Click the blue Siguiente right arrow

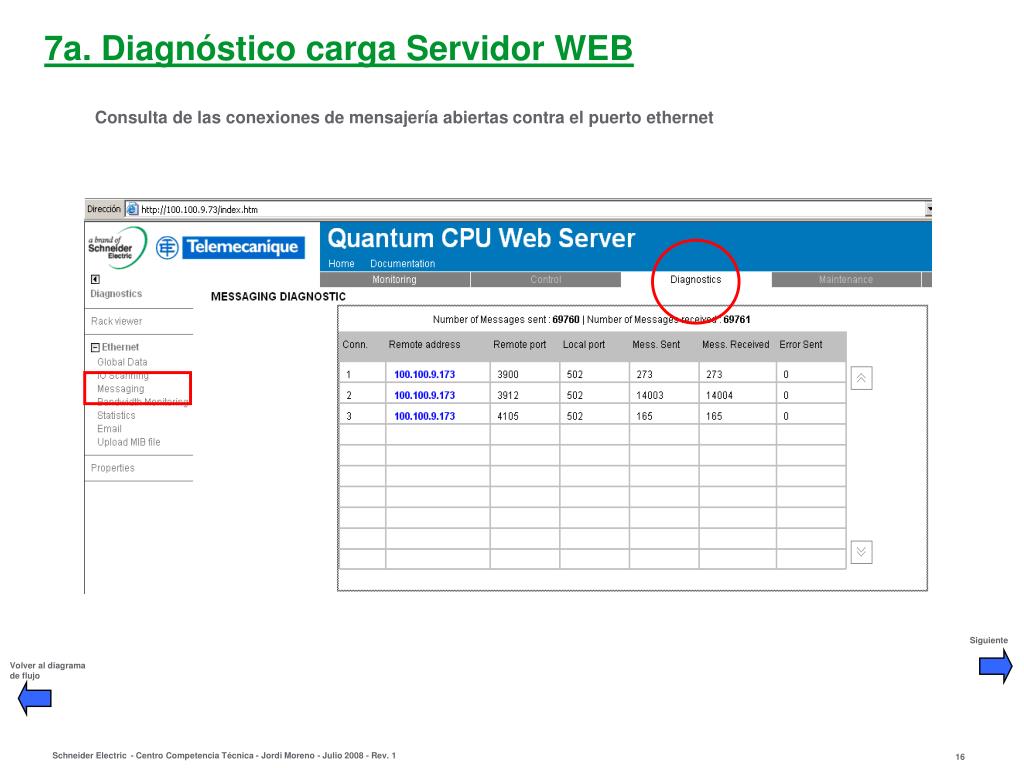[995, 666]
